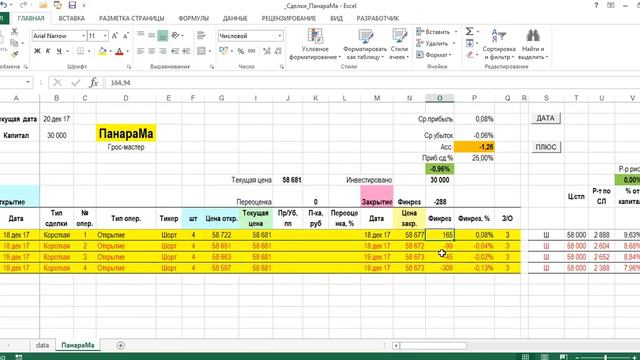
Task: Align cell content to top
Action: 141,36
